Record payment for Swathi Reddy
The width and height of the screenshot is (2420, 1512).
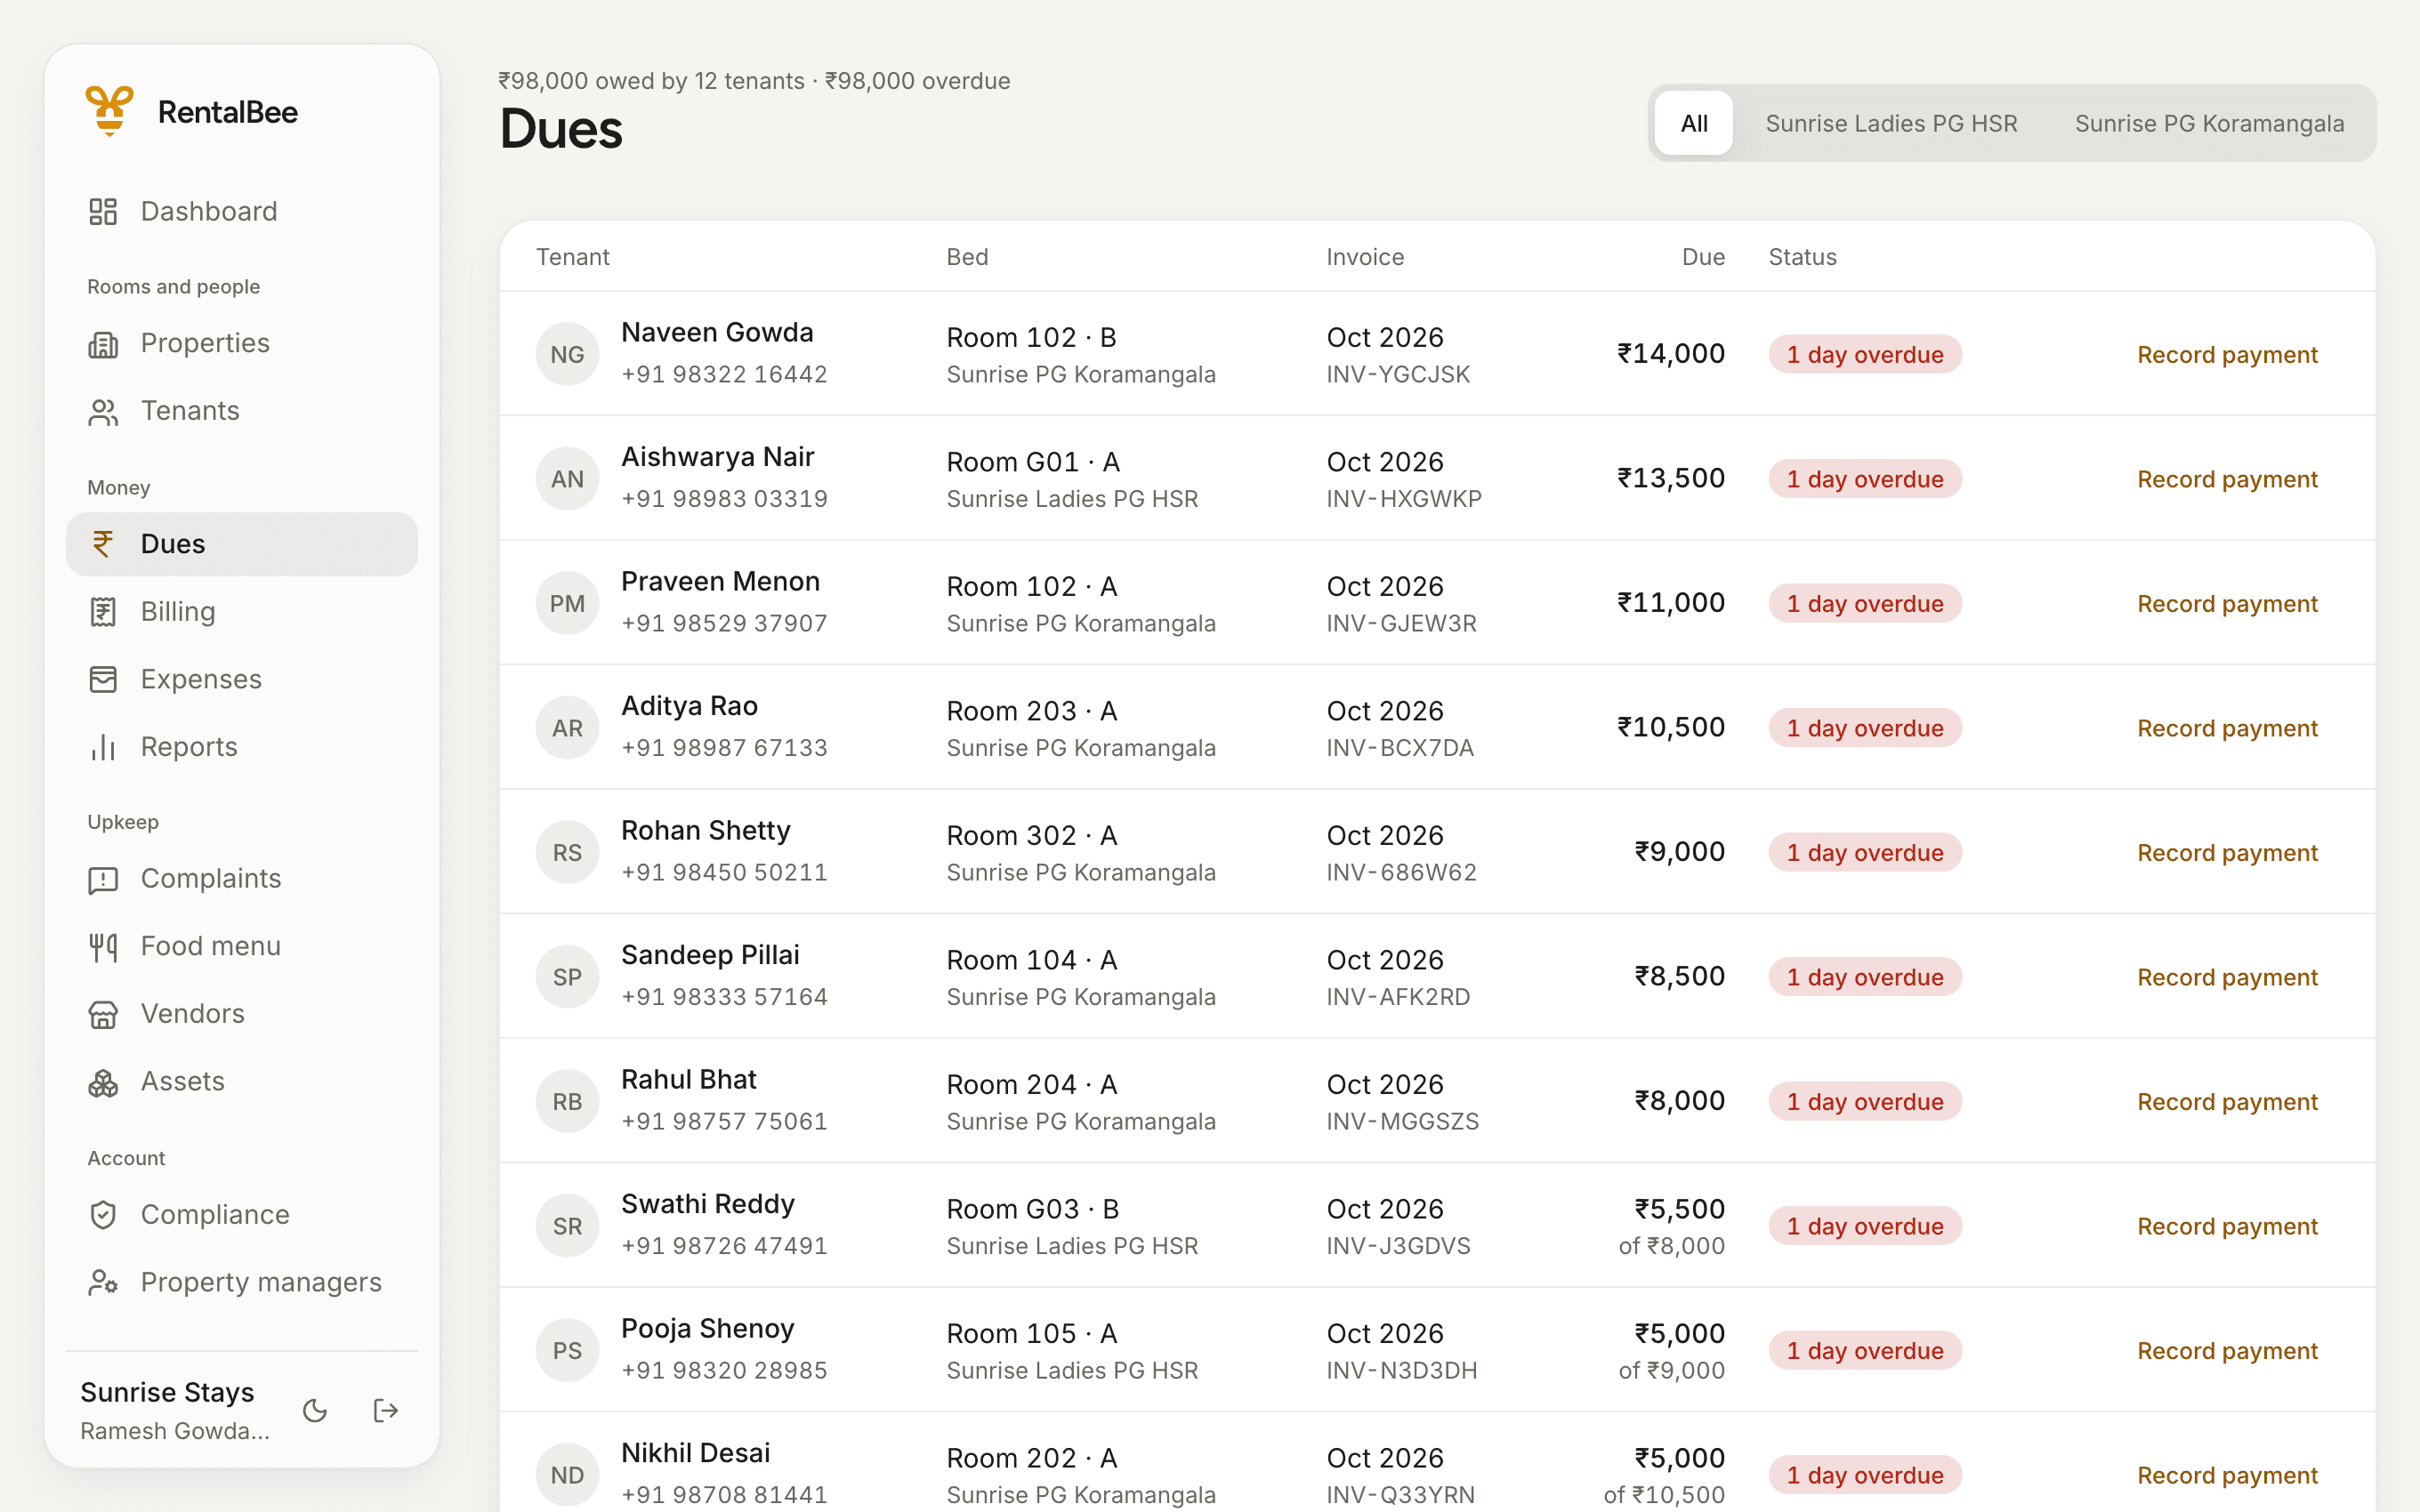point(2227,1226)
